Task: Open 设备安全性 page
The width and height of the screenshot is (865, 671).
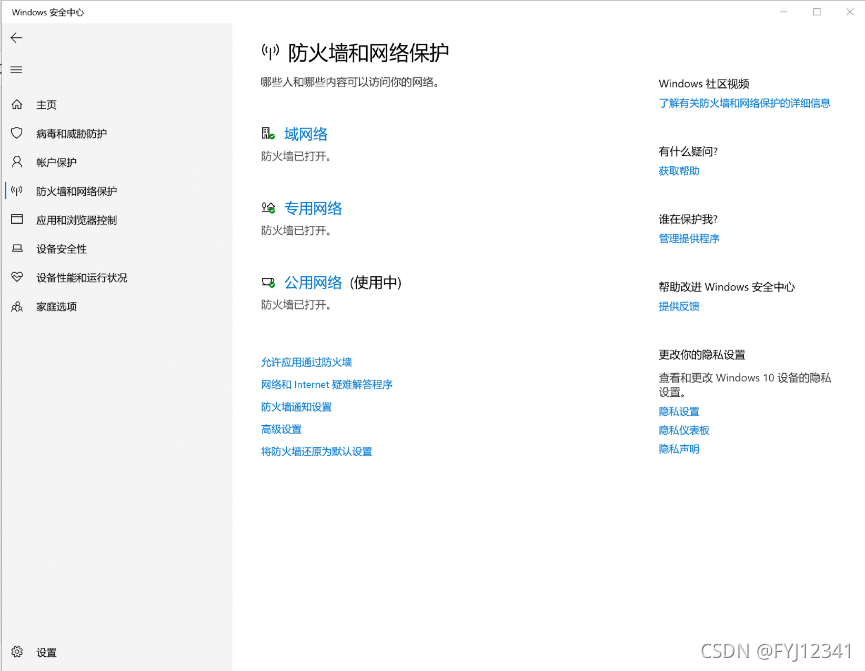Action: click(62, 249)
